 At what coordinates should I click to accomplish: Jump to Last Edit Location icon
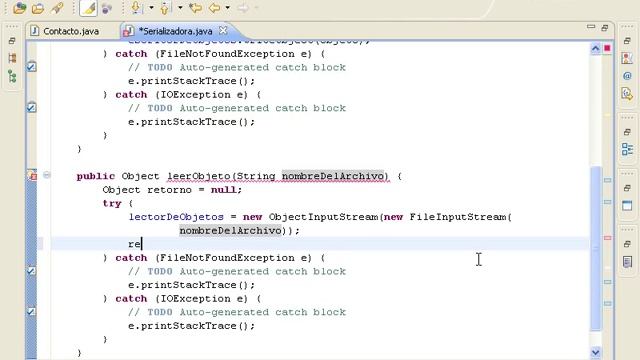click(x=196, y=8)
